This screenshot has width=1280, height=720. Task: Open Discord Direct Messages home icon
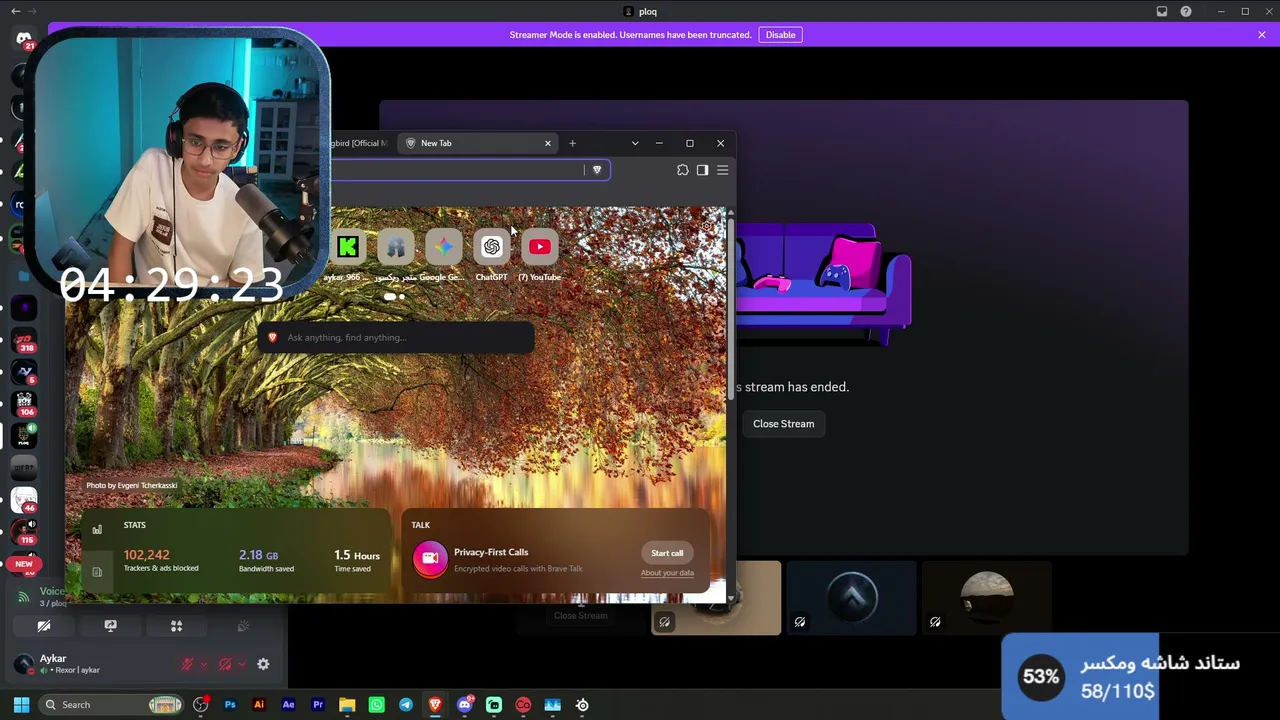point(24,39)
